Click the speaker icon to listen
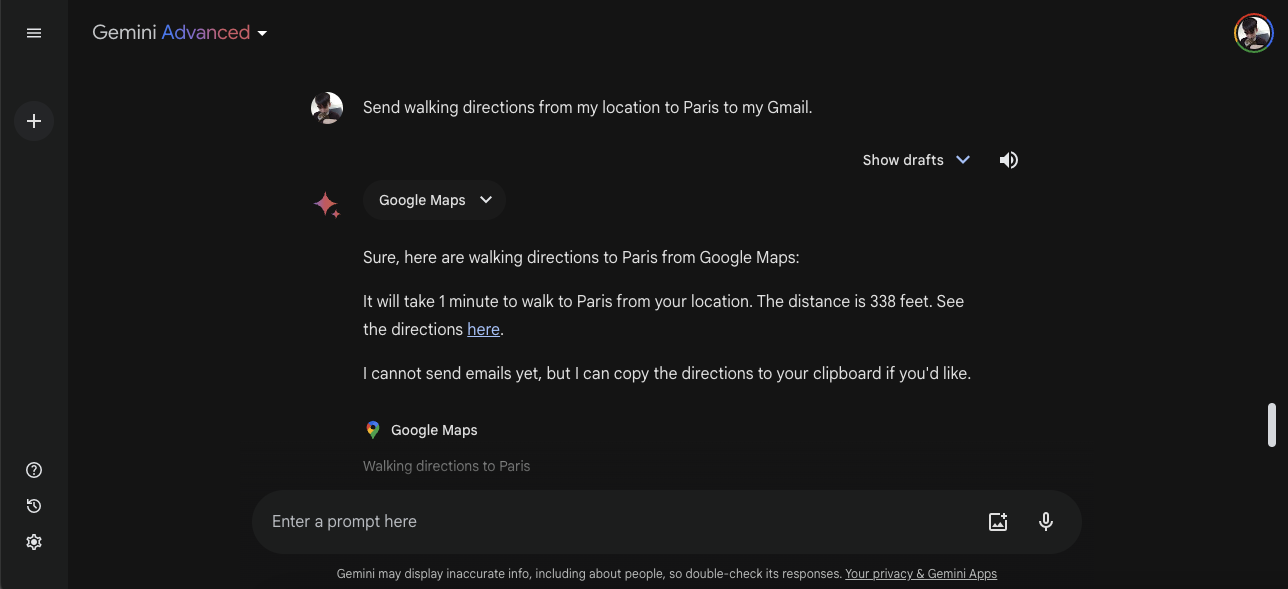Image resolution: width=1288 pixels, height=589 pixels. point(1009,160)
